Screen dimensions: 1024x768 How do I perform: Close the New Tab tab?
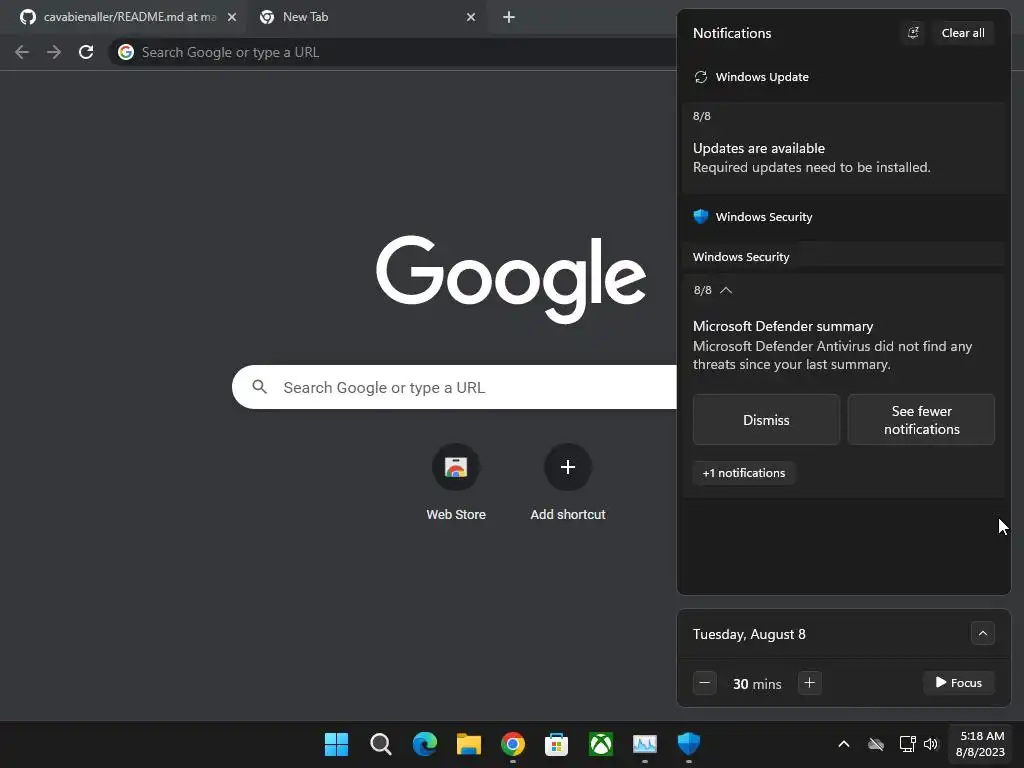pyautogui.click(x=471, y=17)
